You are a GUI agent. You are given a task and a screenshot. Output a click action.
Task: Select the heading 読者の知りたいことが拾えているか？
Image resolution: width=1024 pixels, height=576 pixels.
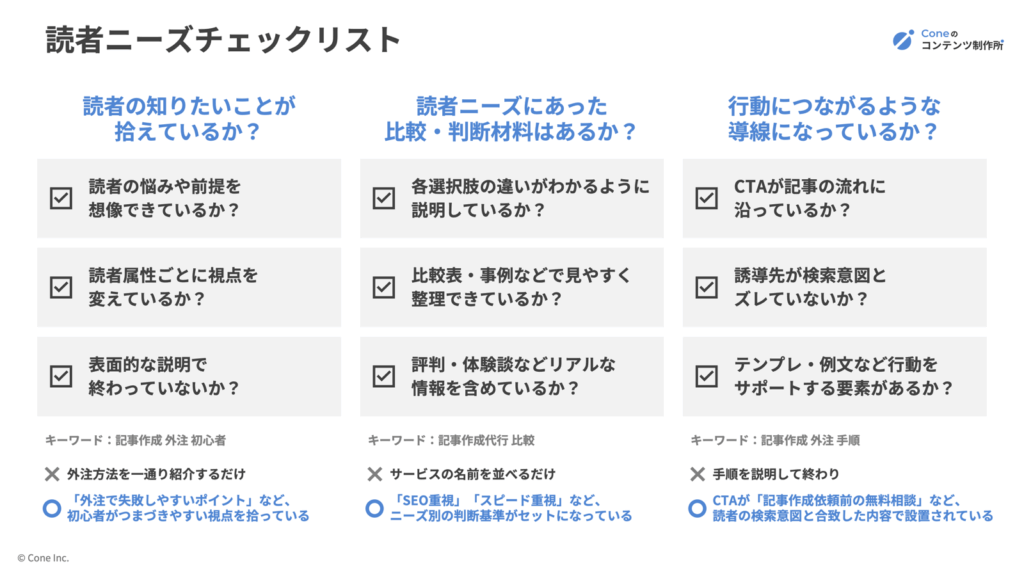189,118
